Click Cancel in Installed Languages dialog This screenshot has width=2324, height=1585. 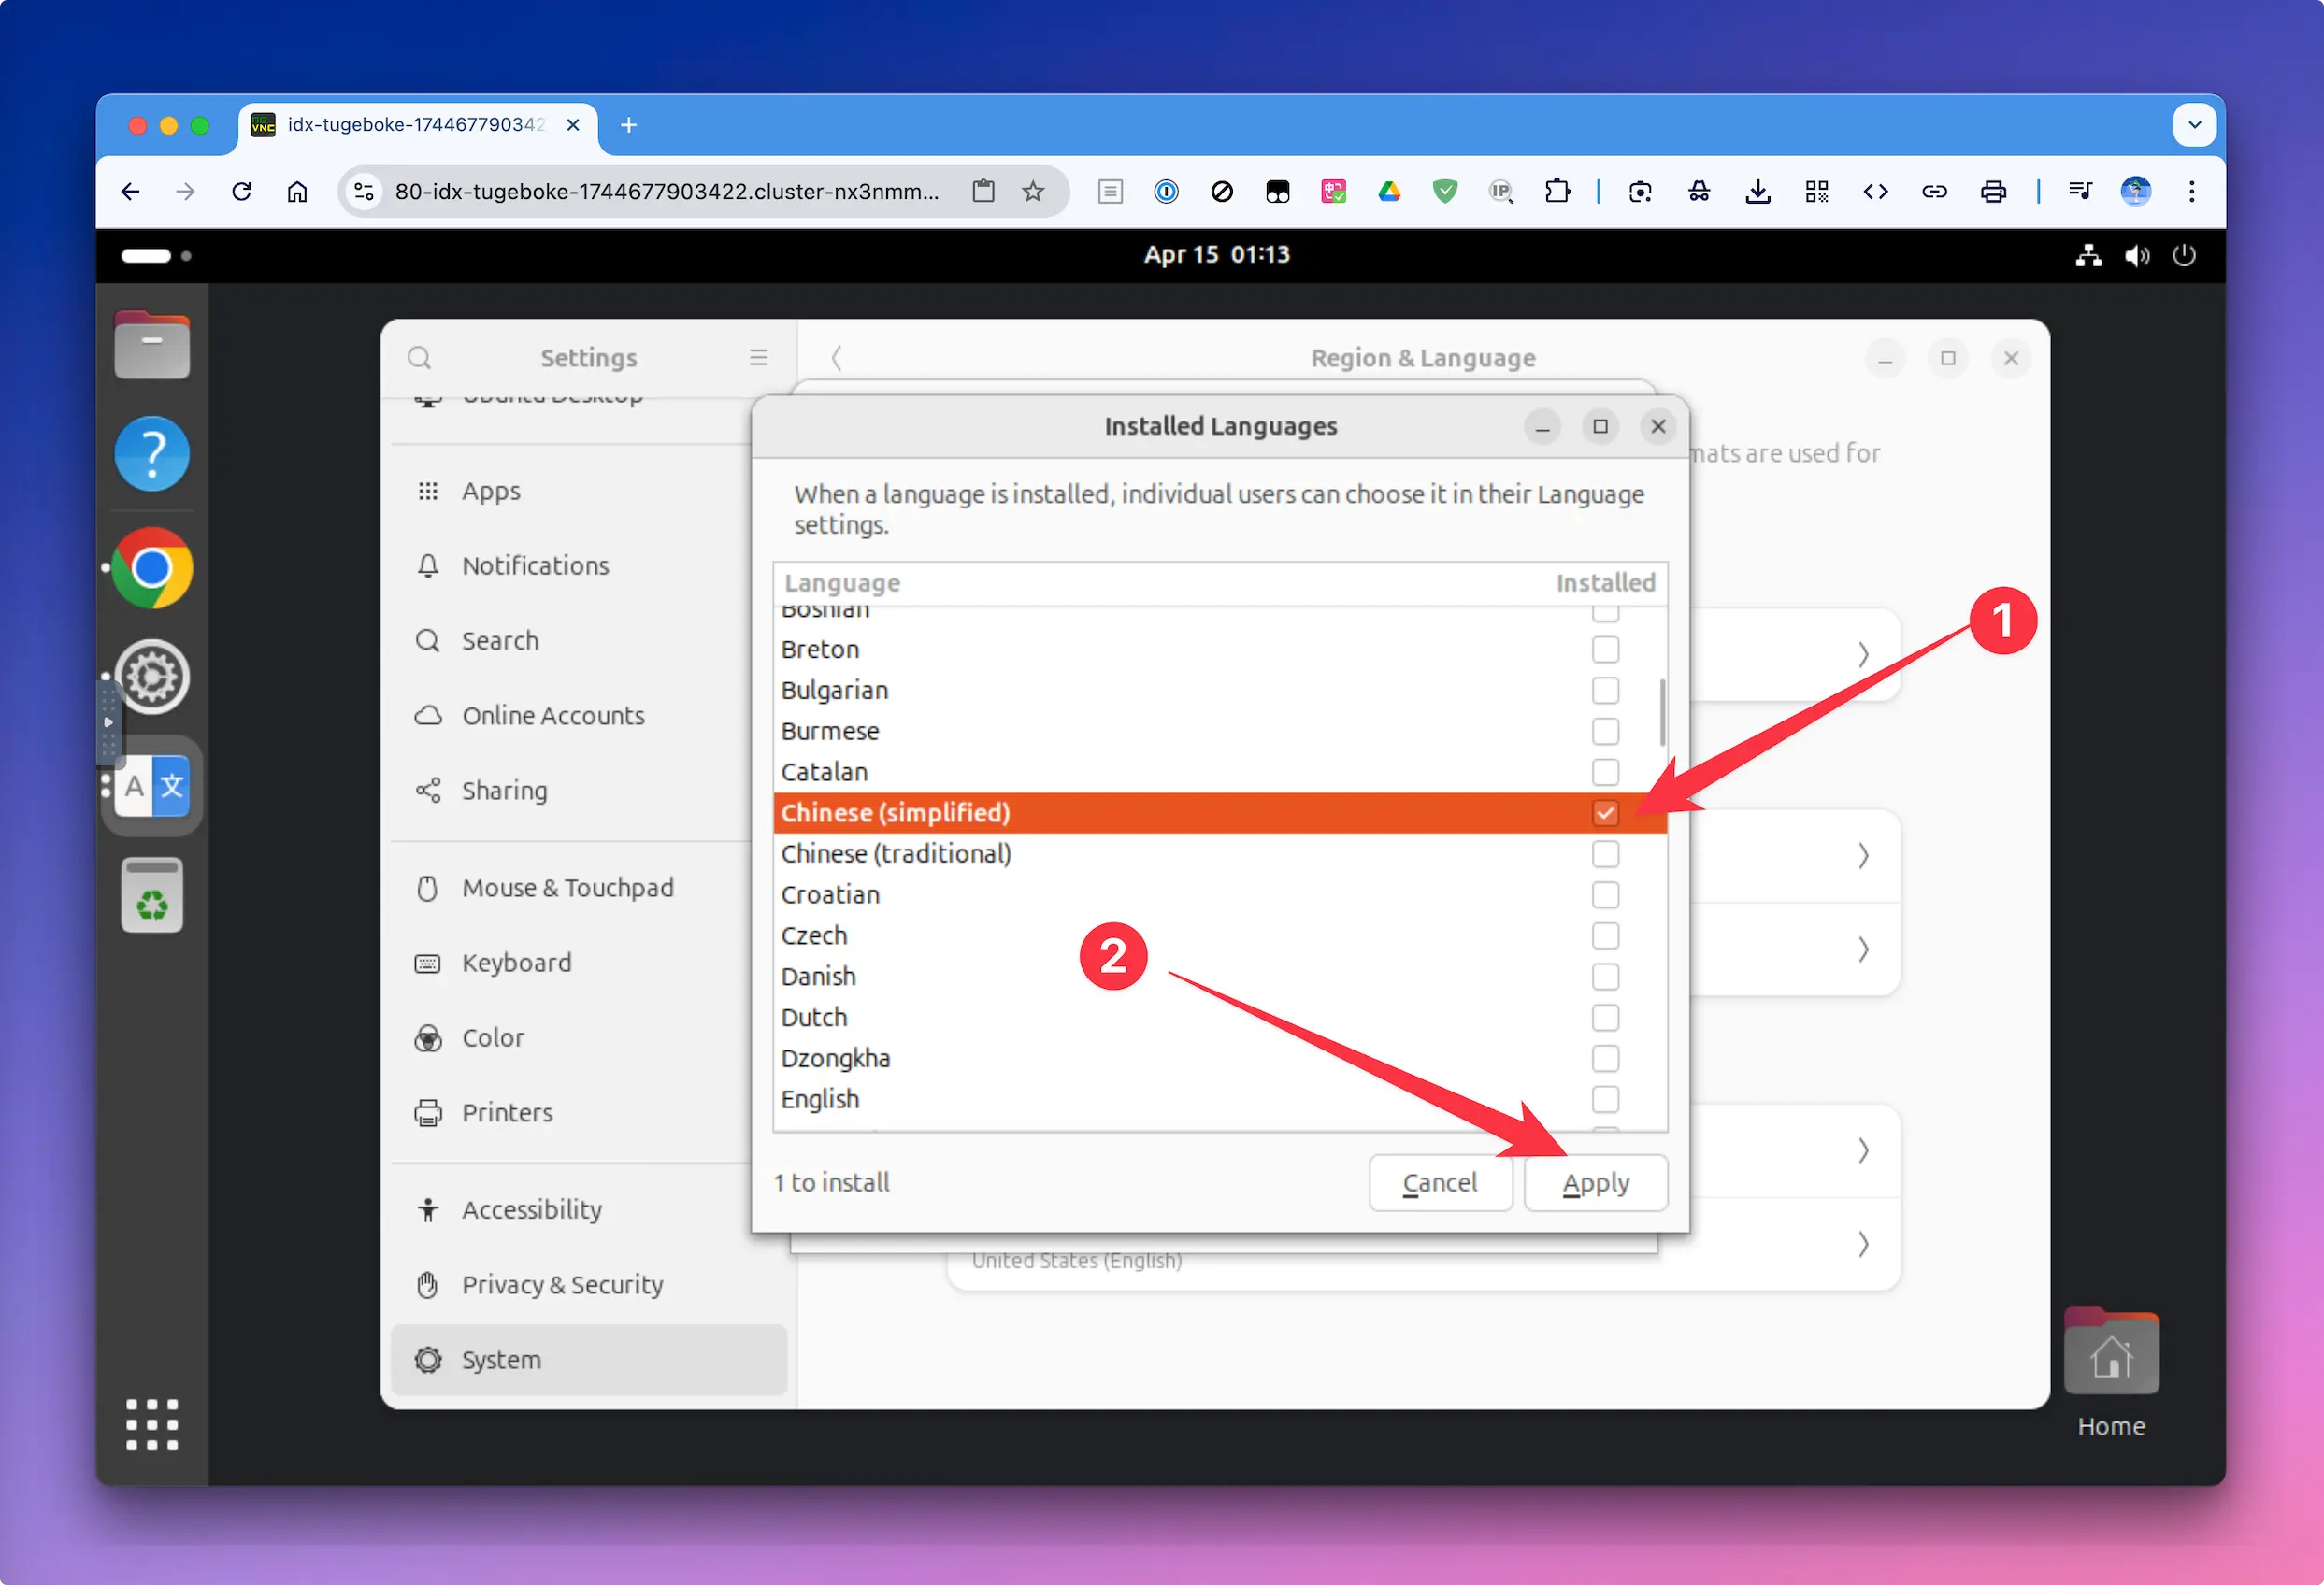pos(1440,1183)
